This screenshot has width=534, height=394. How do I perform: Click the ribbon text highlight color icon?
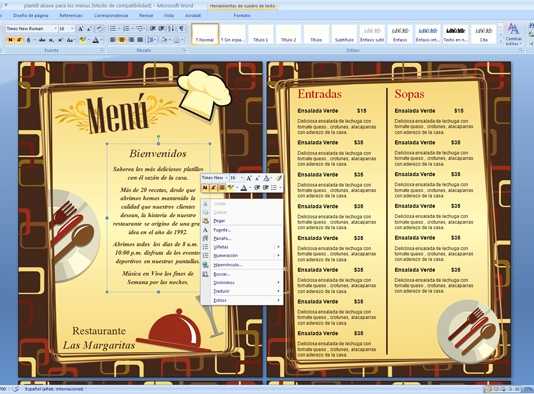point(82,40)
